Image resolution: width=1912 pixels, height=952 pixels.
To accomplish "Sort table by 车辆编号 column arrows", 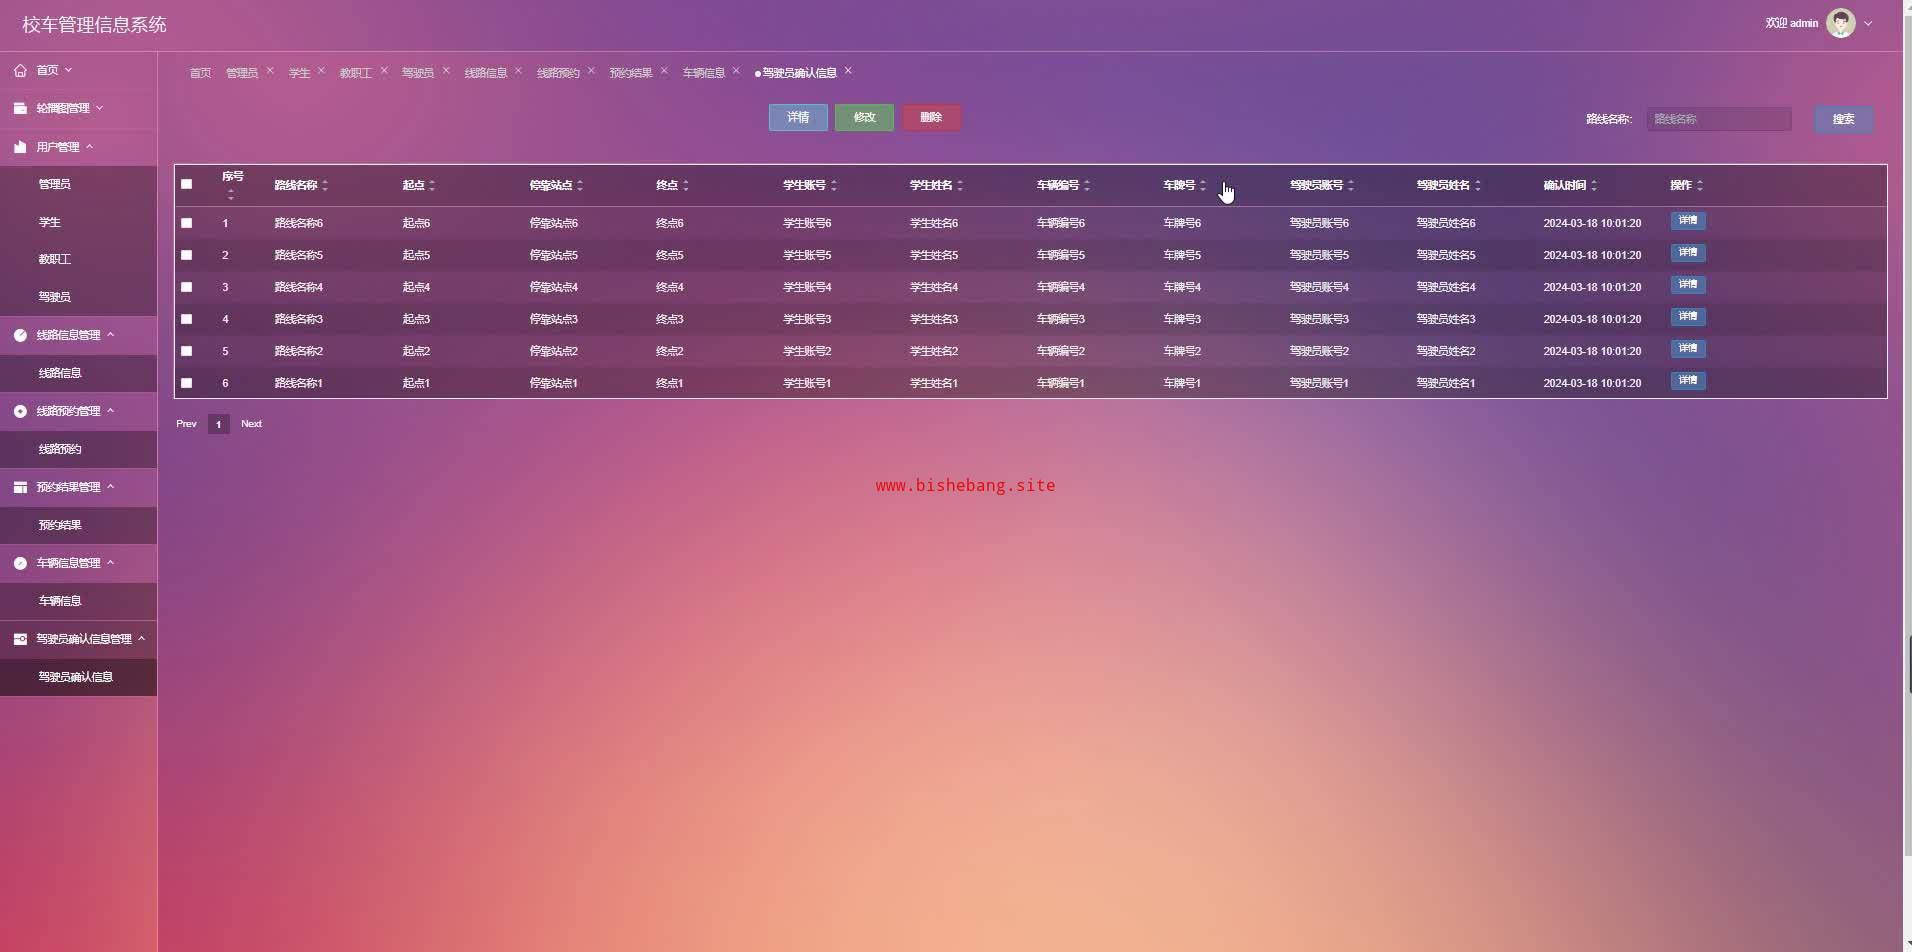I will point(1087,185).
